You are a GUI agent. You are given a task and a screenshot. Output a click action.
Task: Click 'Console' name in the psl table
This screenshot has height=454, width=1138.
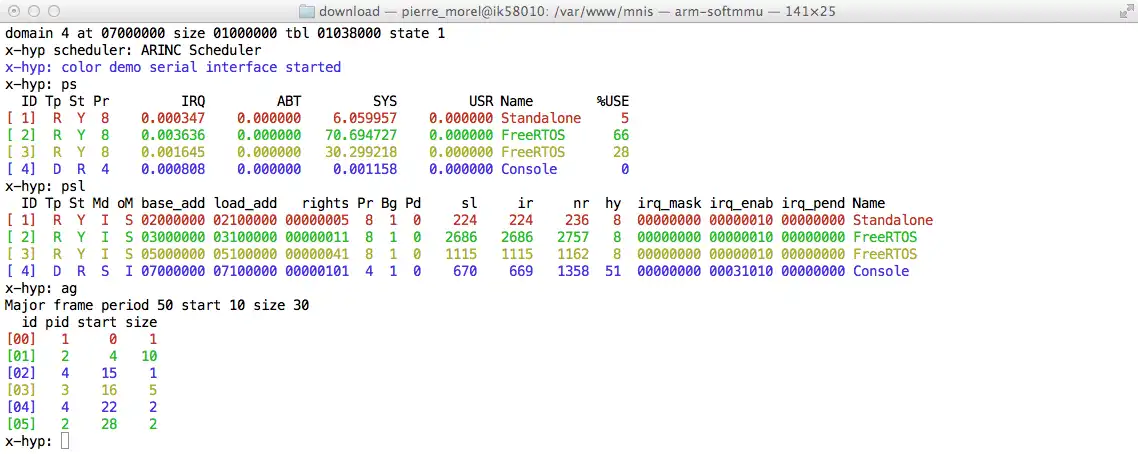tap(881, 271)
